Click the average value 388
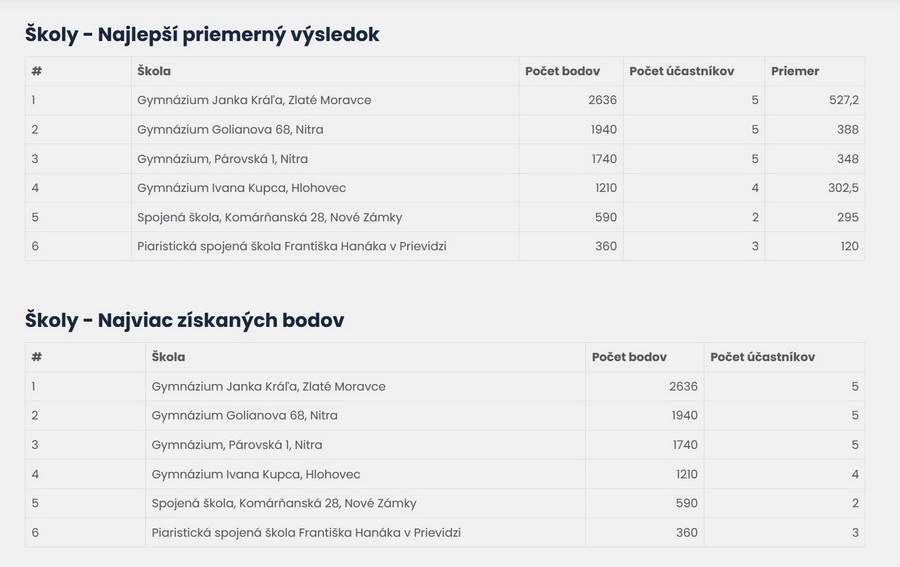This screenshot has width=900, height=567. (x=848, y=129)
